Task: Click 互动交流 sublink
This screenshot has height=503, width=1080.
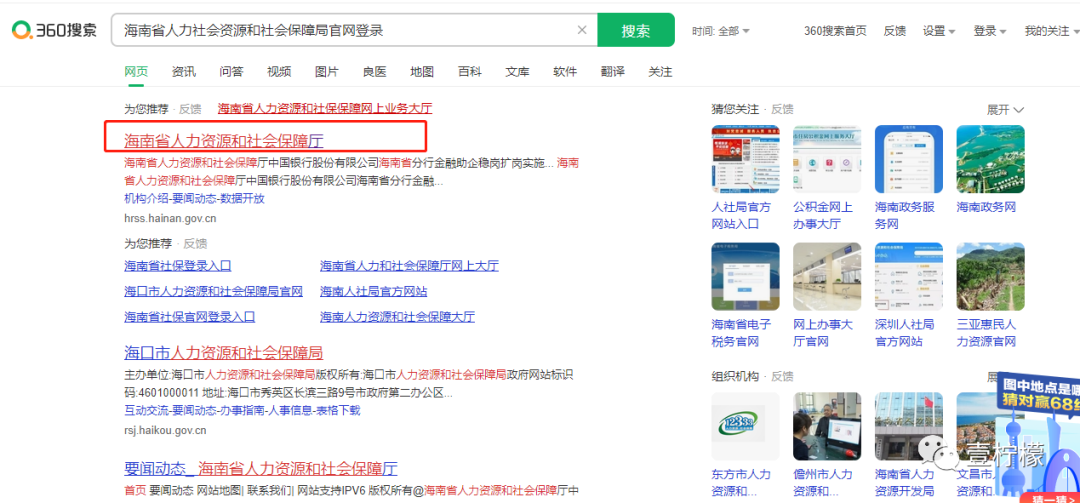Action: pyautogui.click(x=147, y=411)
